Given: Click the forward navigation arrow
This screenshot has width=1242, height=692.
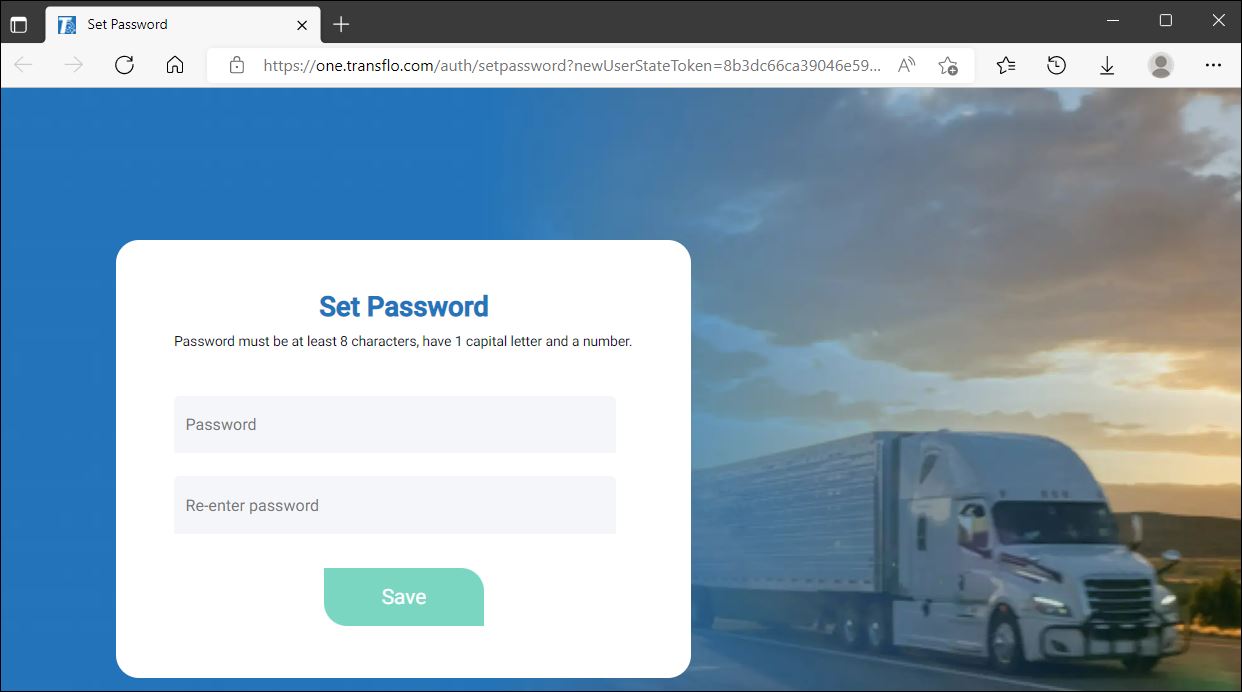Looking at the screenshot, I should click(73, 65).
